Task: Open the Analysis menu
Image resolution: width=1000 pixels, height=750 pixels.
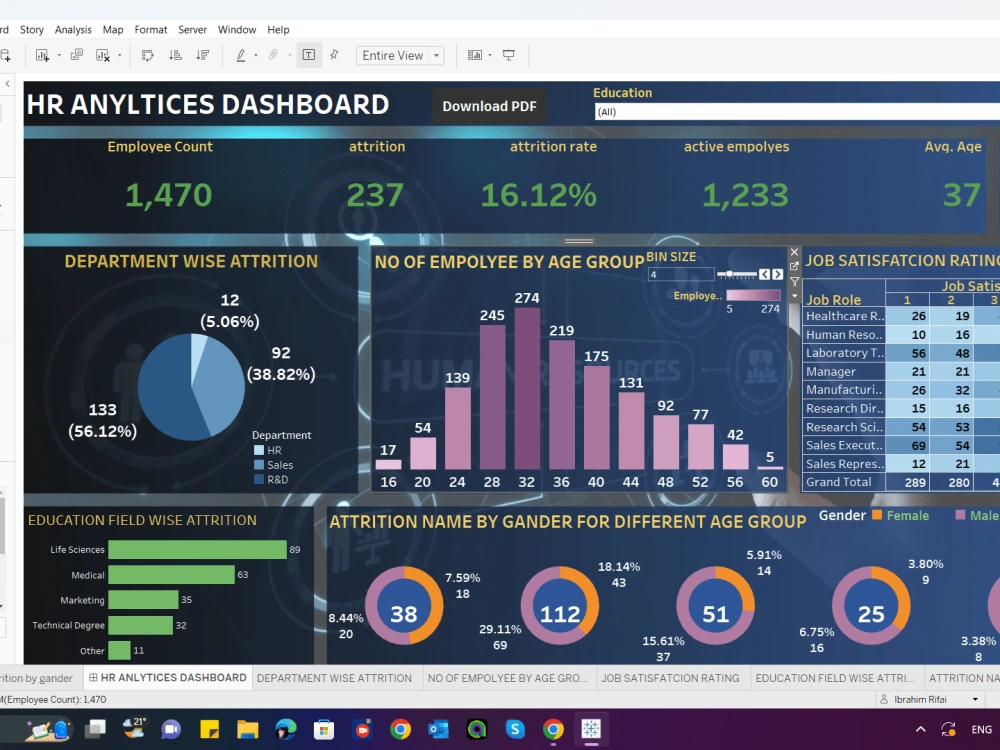Action: click(x=73, y=29)
